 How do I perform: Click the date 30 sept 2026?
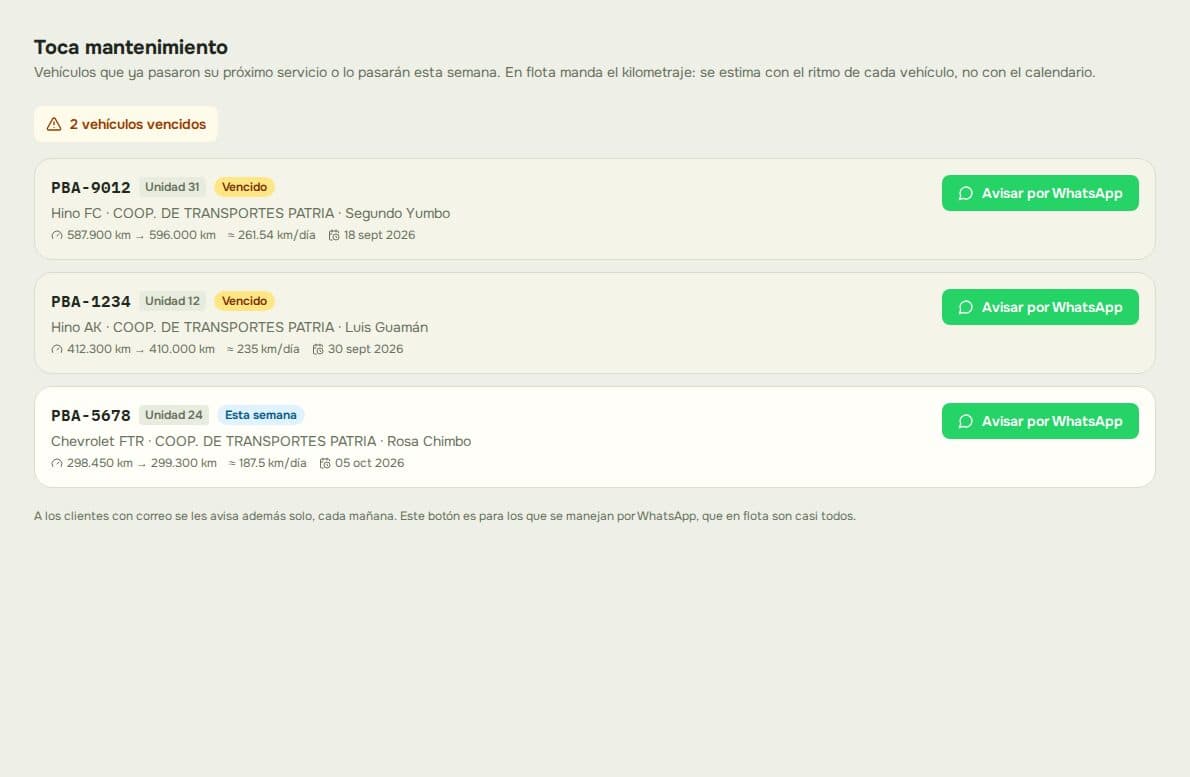click(365, 349)
